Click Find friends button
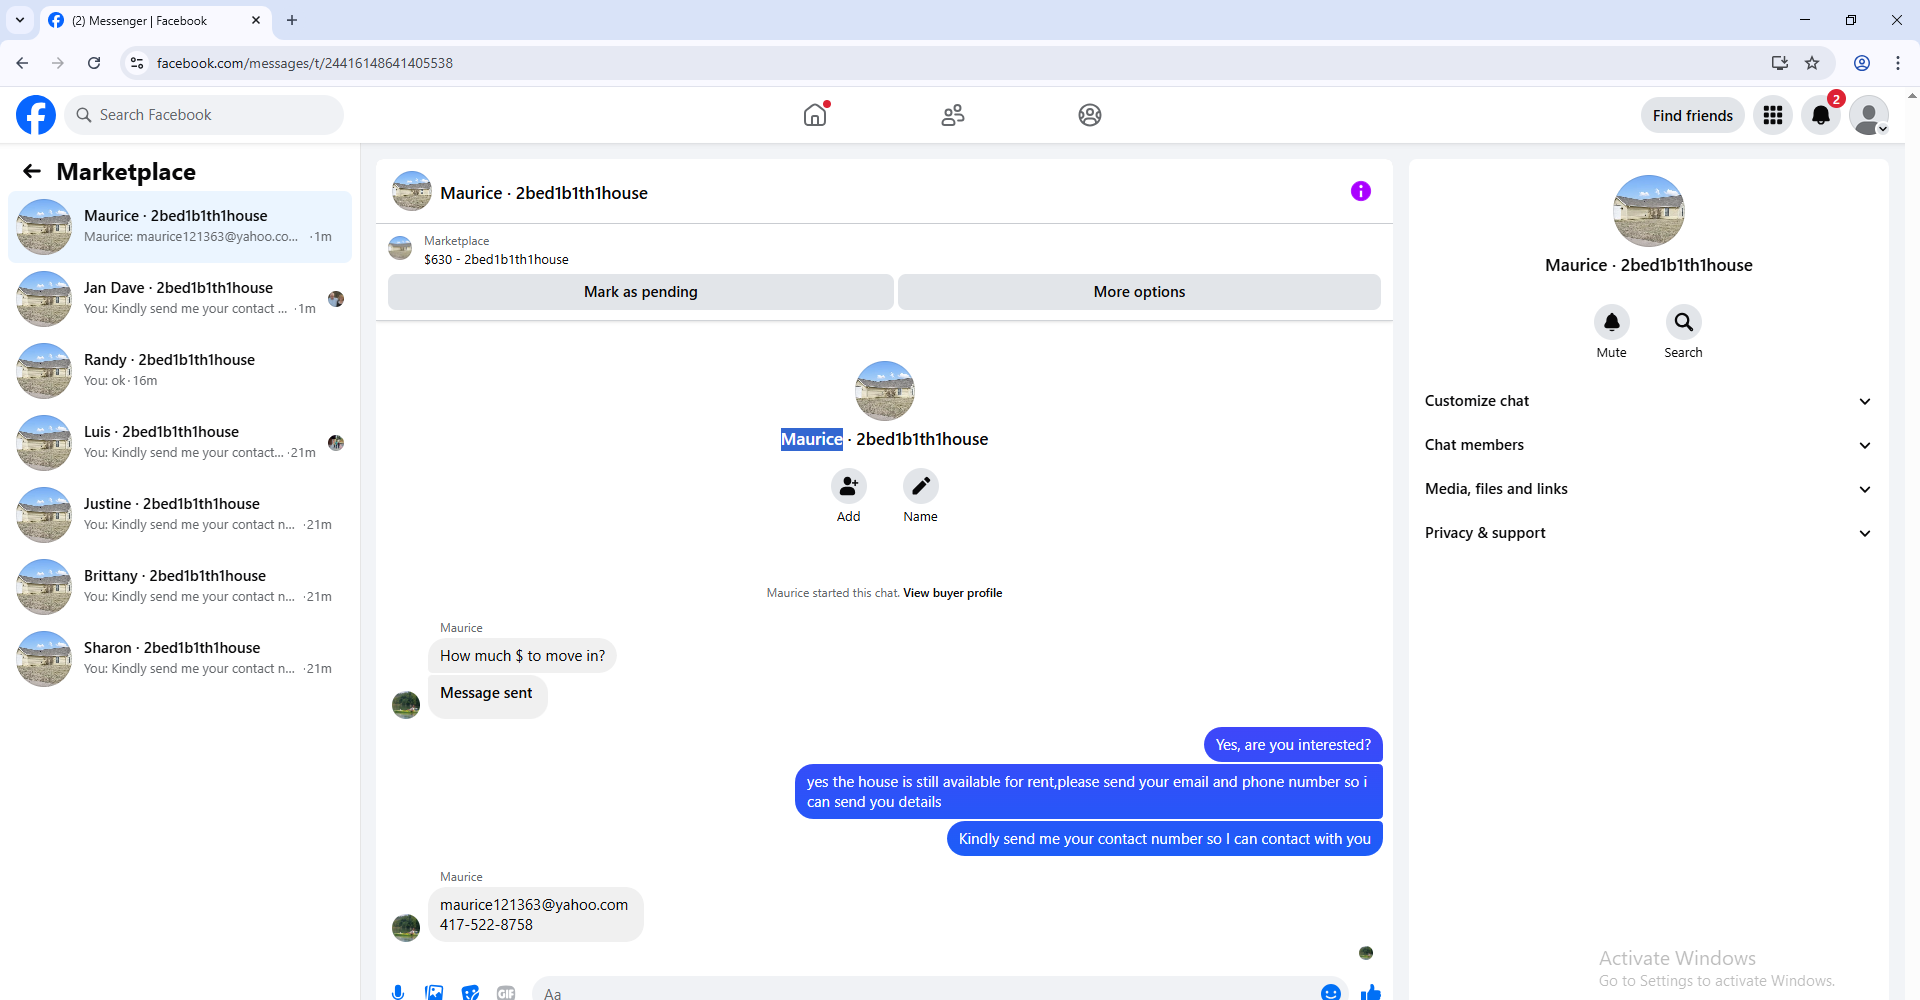Screen dimensions: 1920x1000 (x=1693, y=115)
